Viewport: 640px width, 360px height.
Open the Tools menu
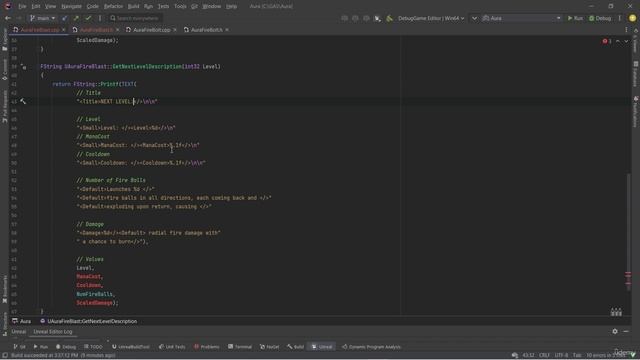180,7
